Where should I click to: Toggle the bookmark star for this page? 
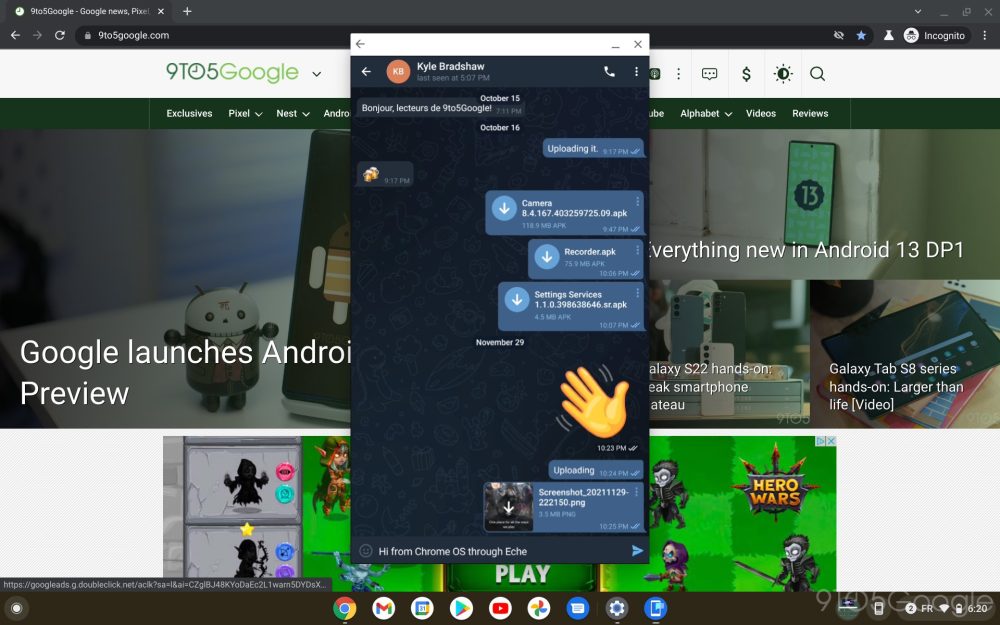point(861,35)
